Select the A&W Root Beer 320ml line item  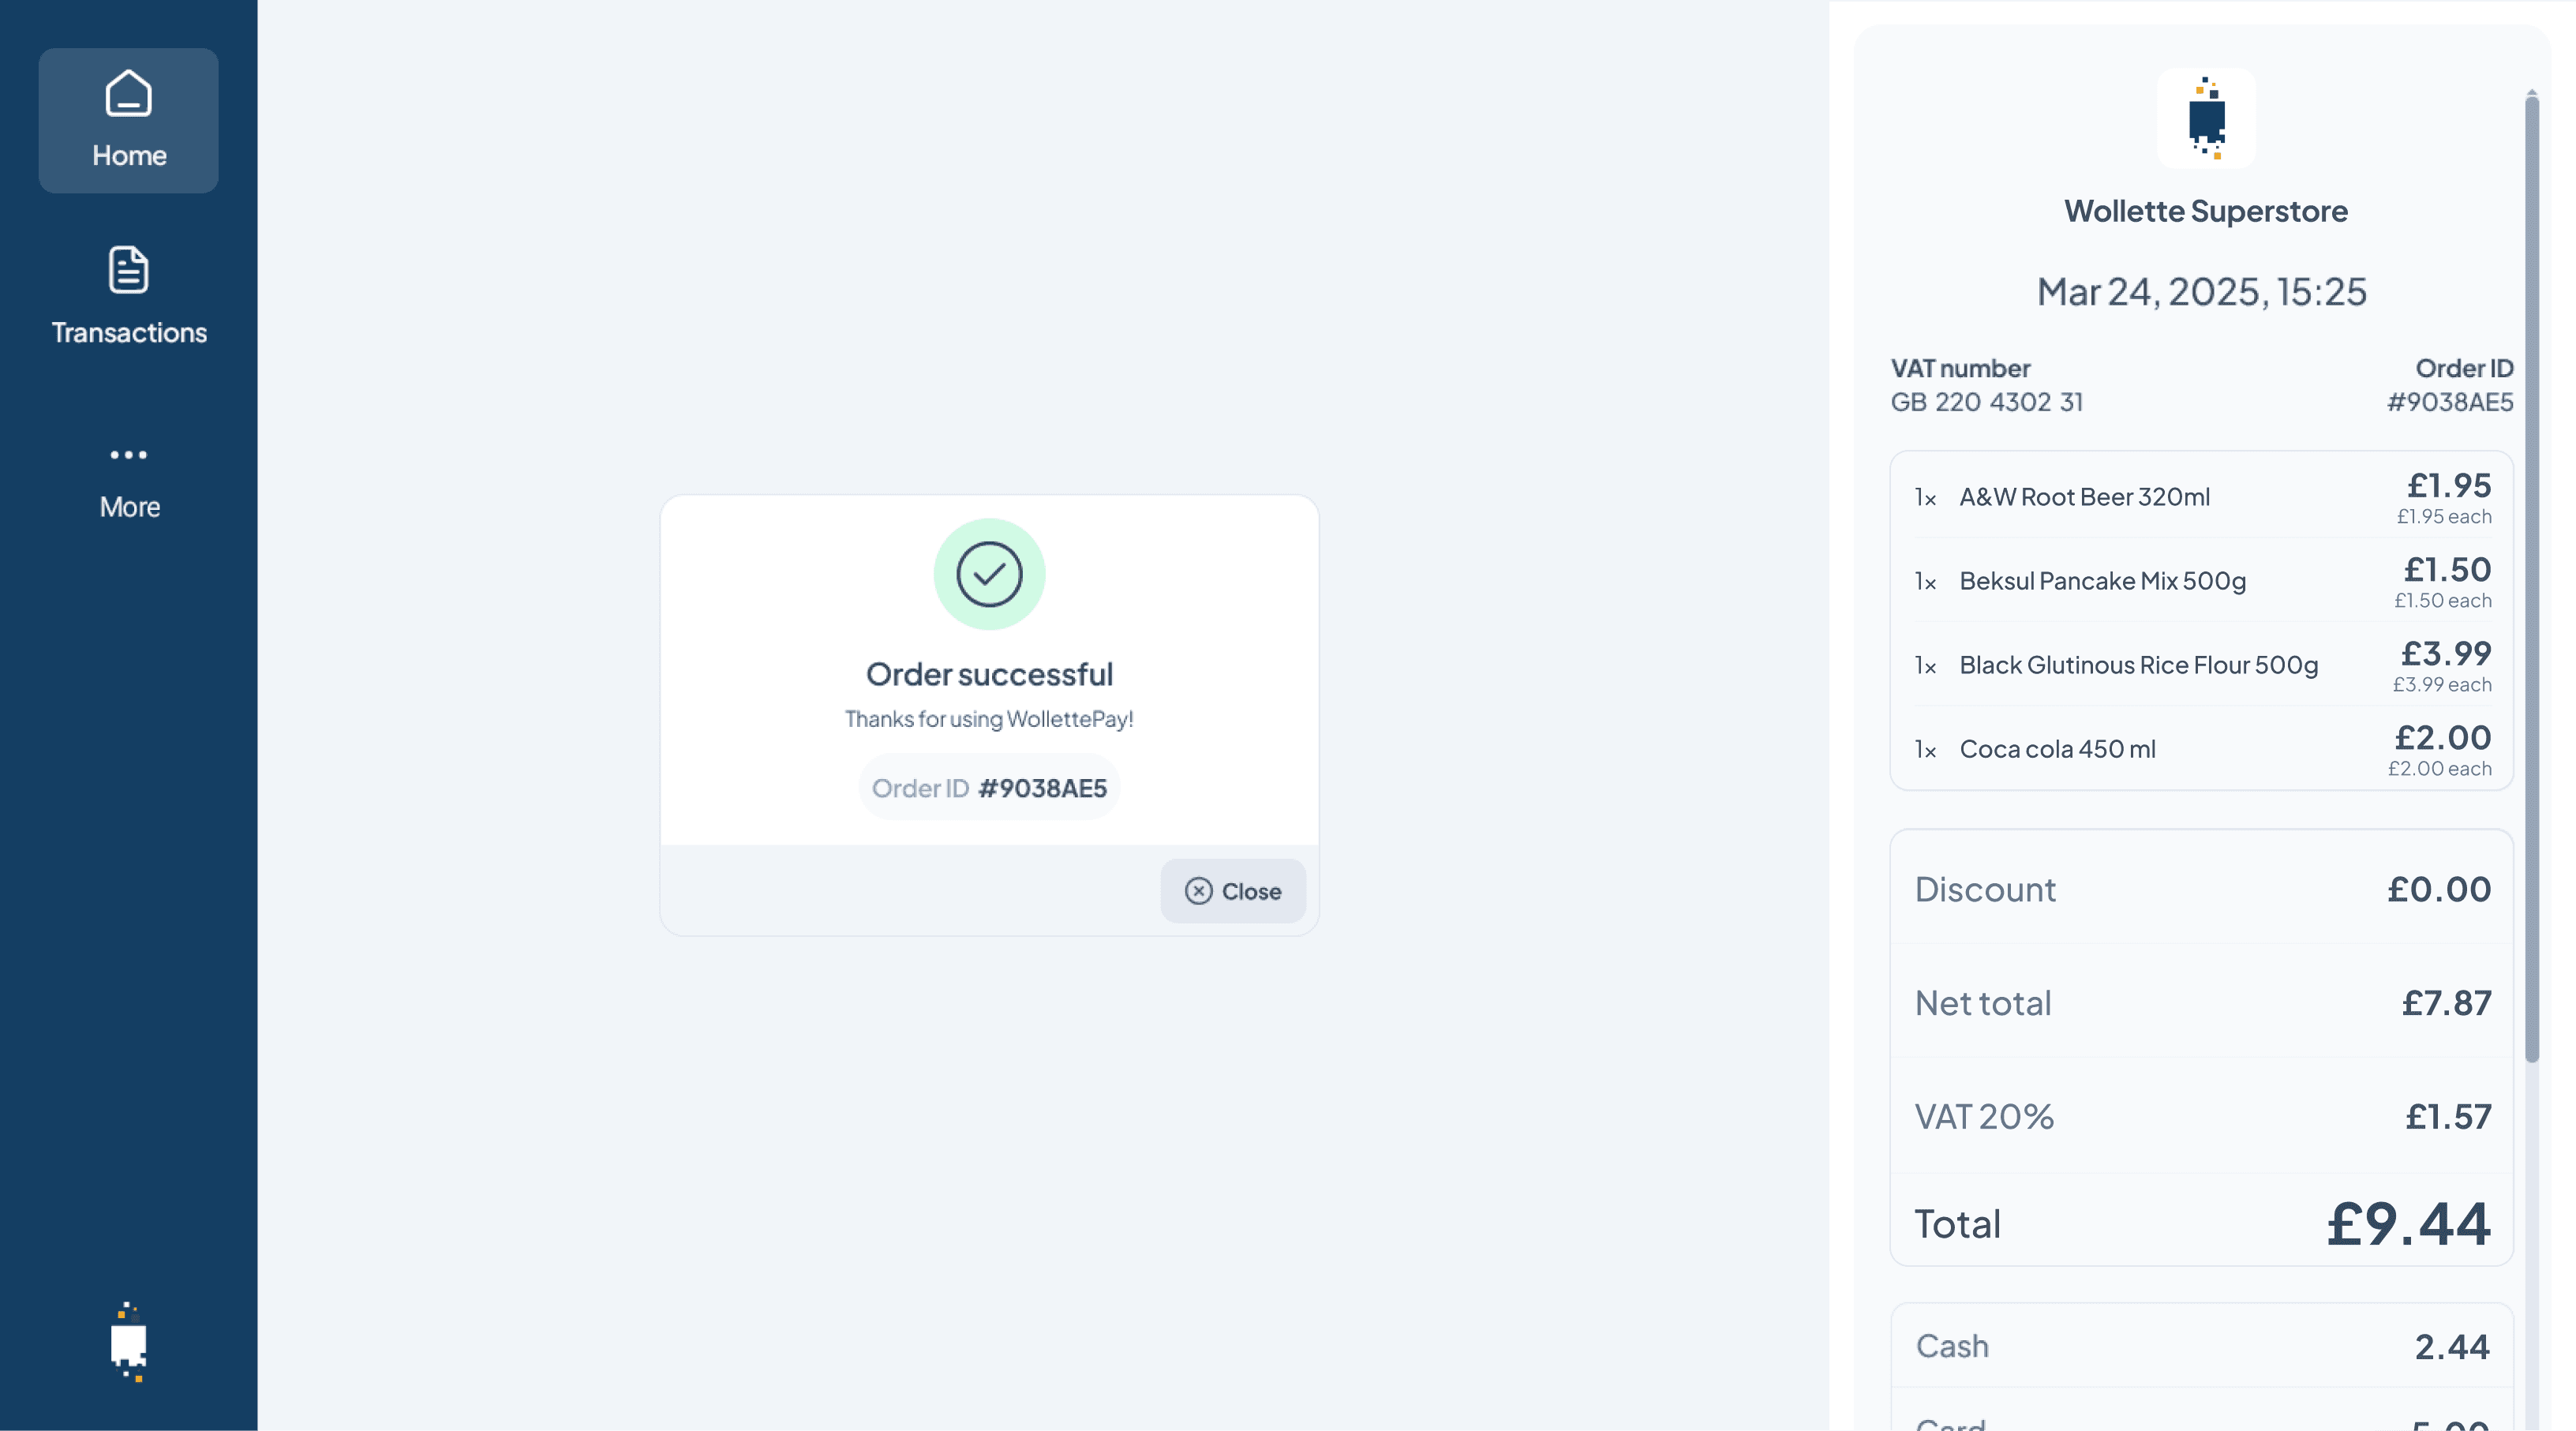click(2202, 497)
